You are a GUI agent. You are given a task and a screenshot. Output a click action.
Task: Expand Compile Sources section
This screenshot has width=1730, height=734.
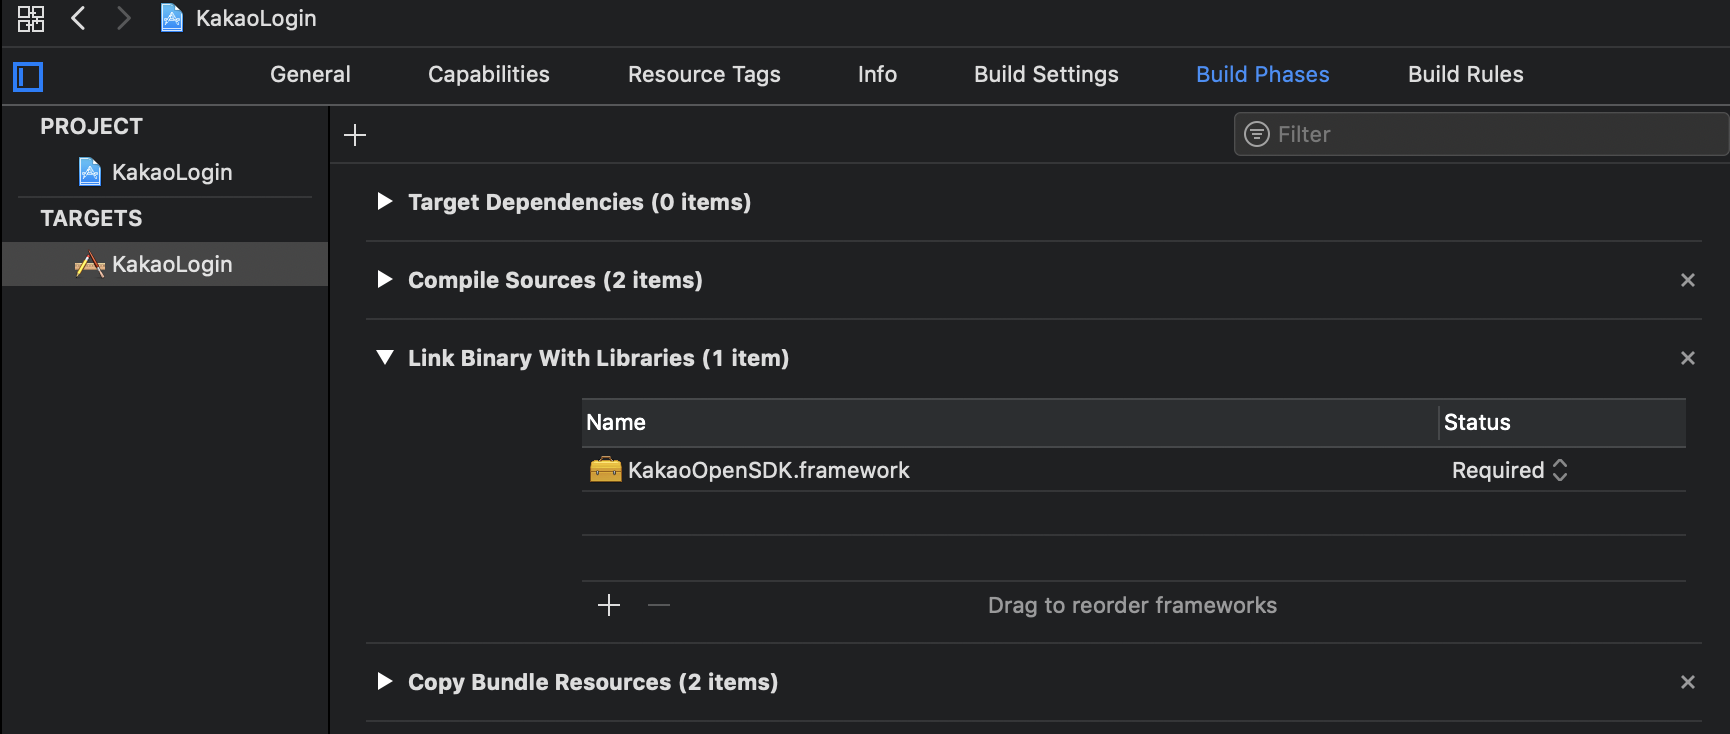(x=385, y=279)
